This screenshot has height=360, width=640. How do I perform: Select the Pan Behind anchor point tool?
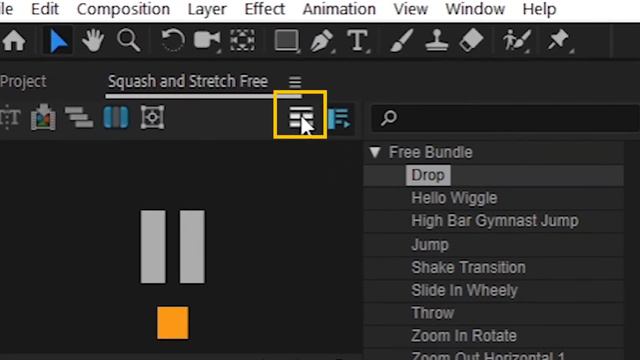(x=242, y=40)
